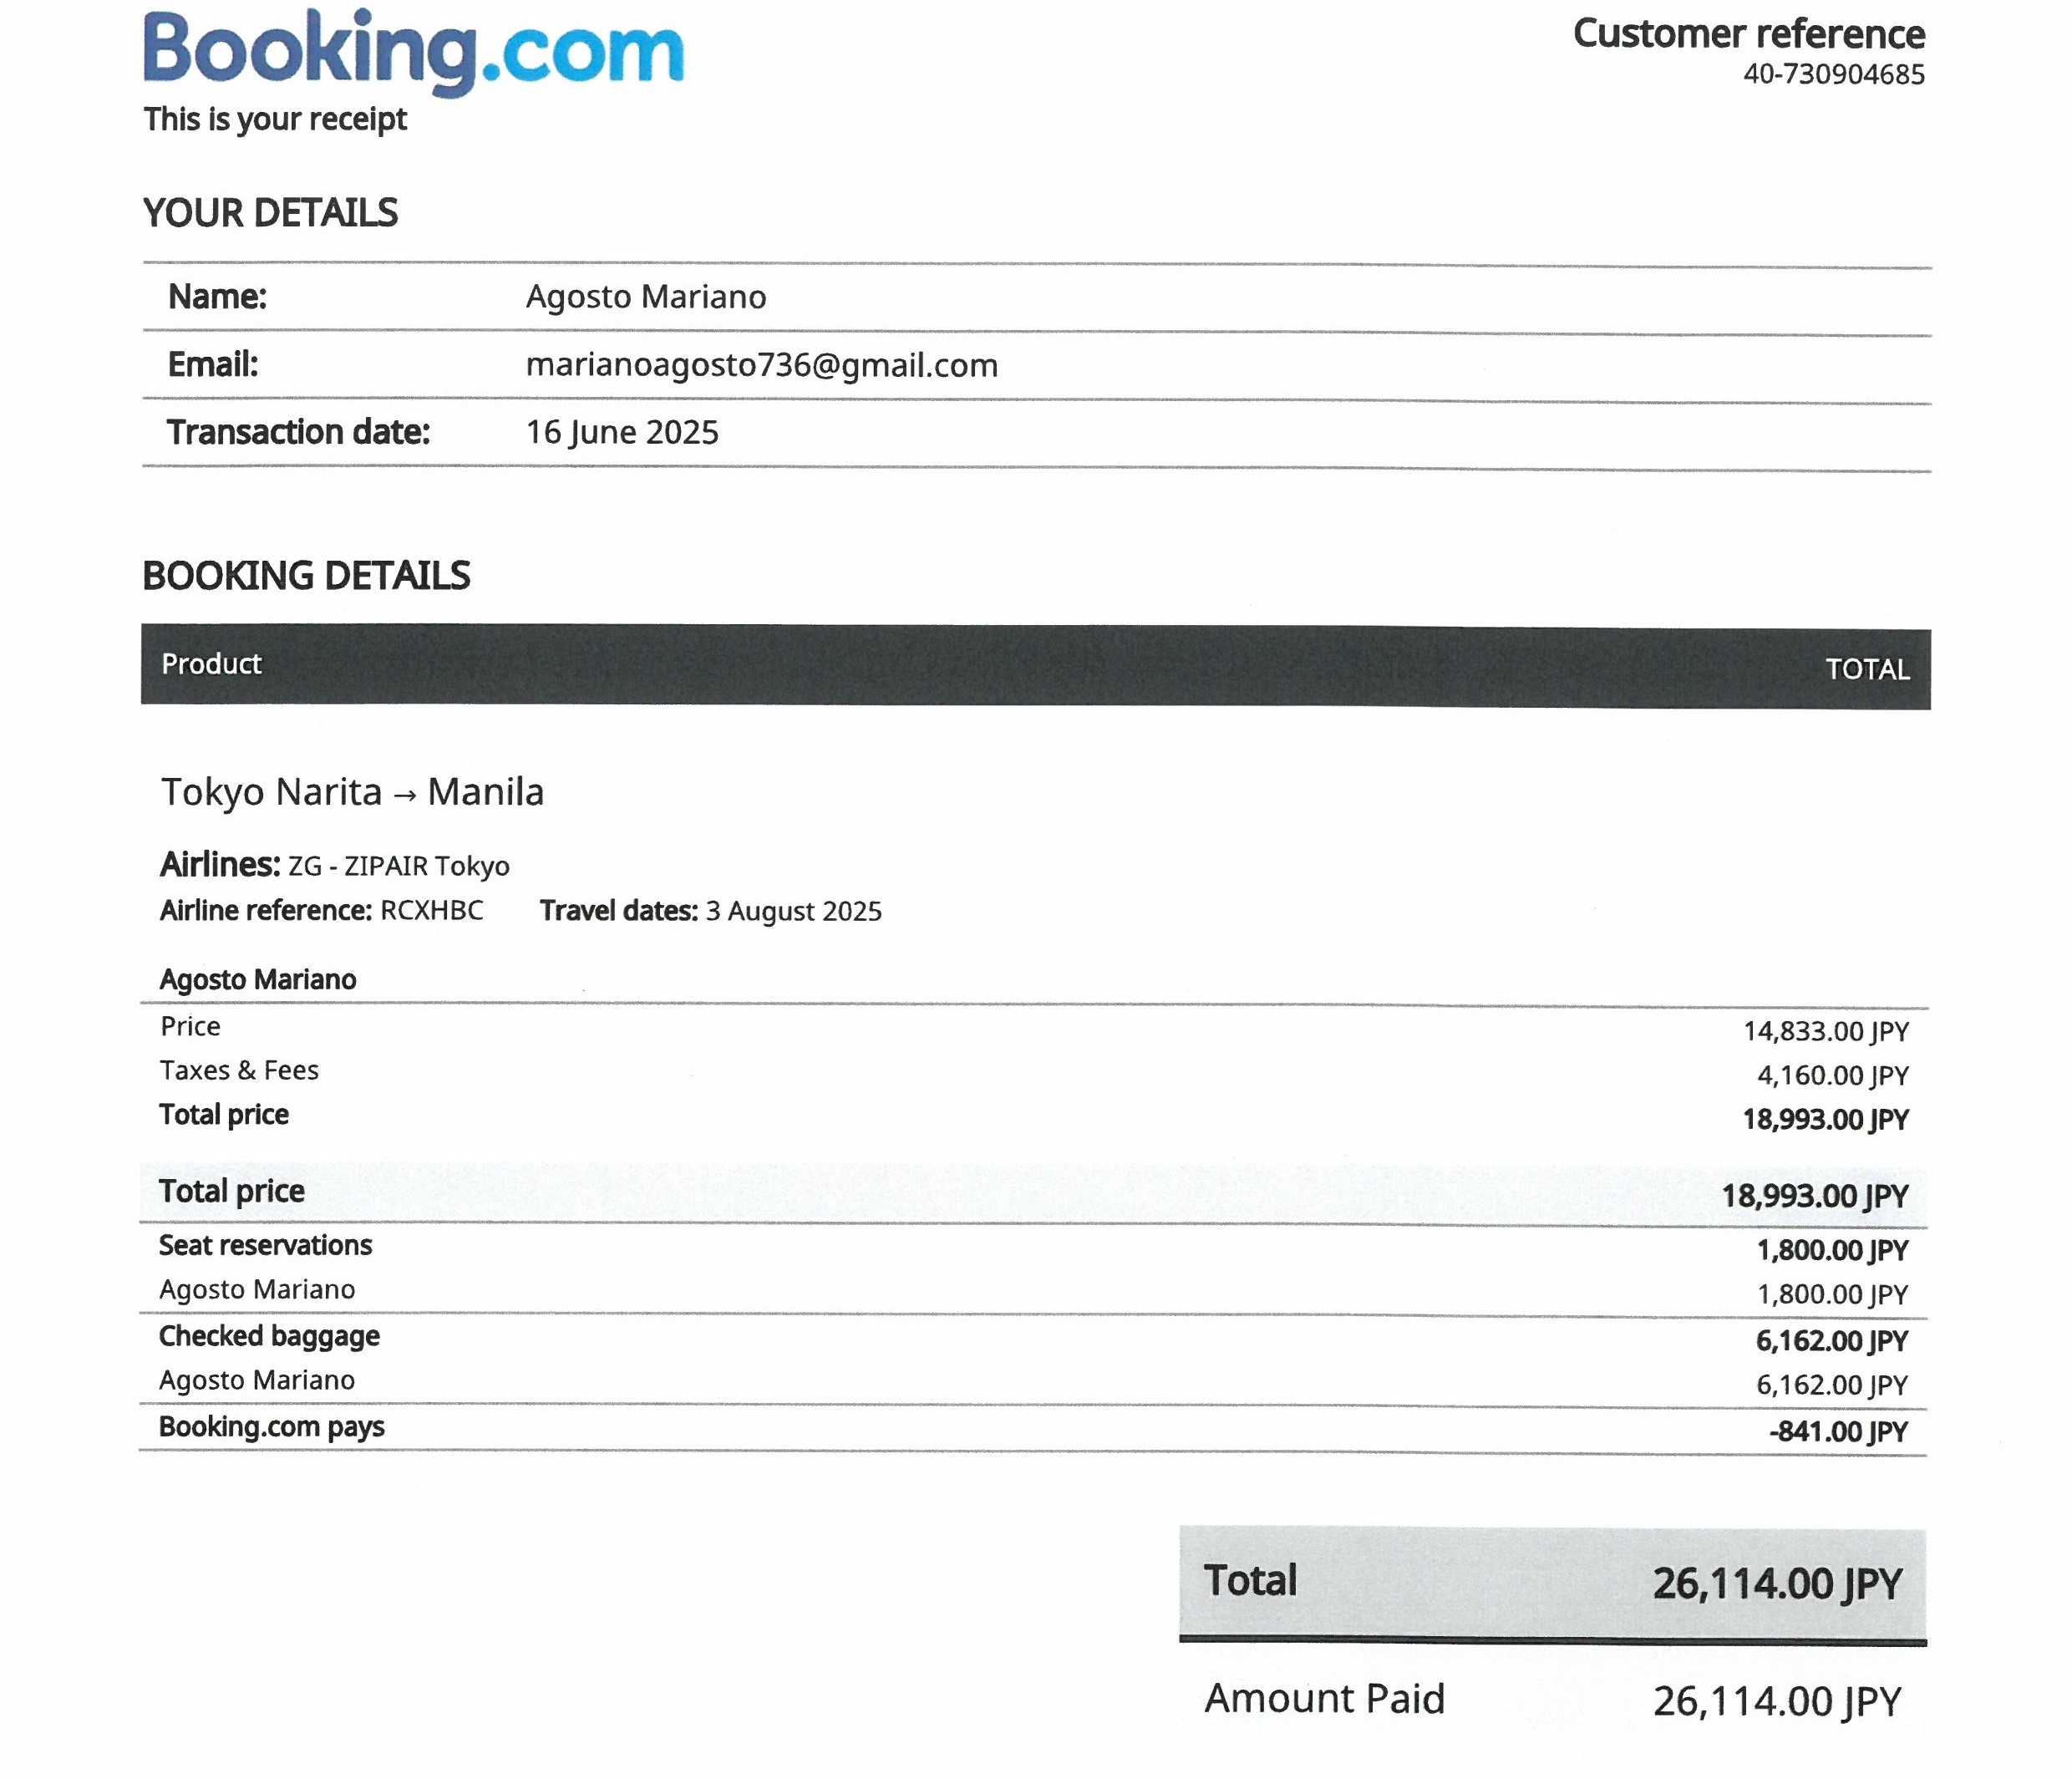
Task: Click the Amount Paid value 26,114.00 JPY
Action: [1776, 1701]
